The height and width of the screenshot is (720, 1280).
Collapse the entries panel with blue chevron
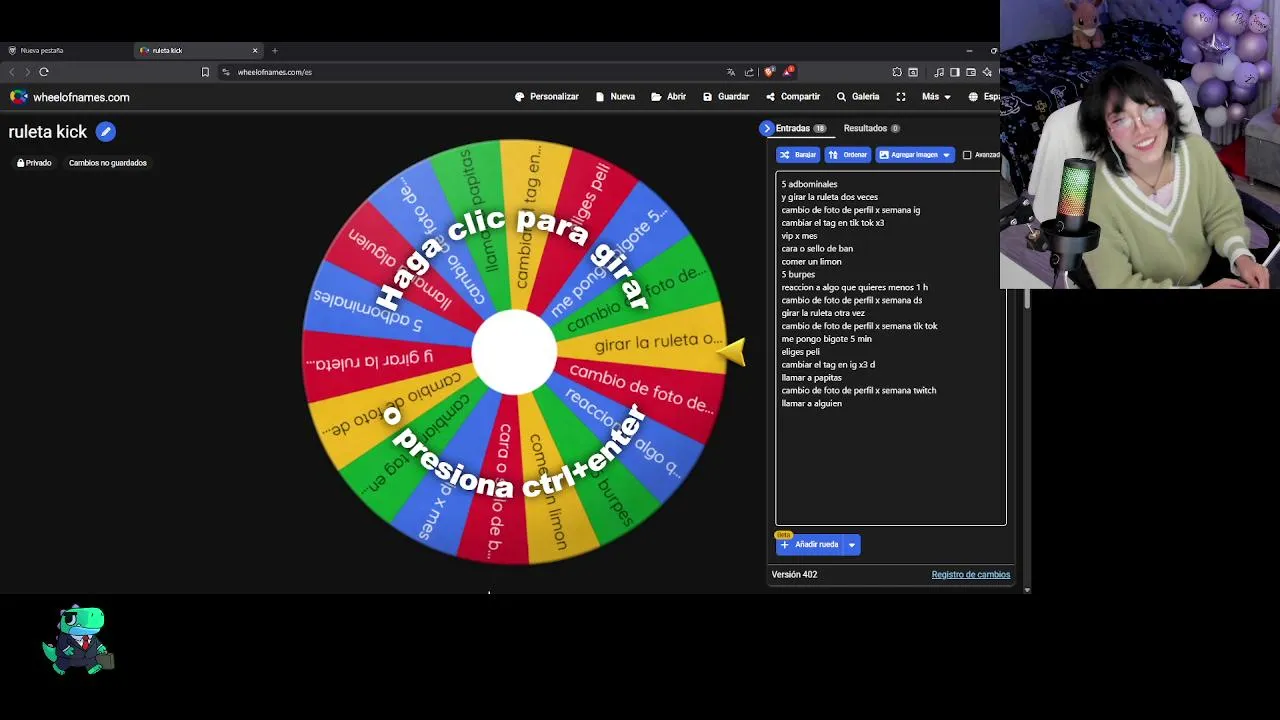[x=767, y=128]
